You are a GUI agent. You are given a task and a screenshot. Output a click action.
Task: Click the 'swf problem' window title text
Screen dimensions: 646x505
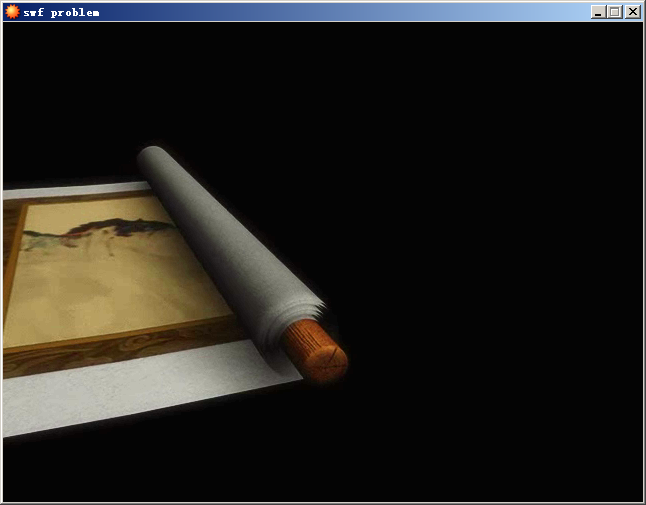click(61, 13)
